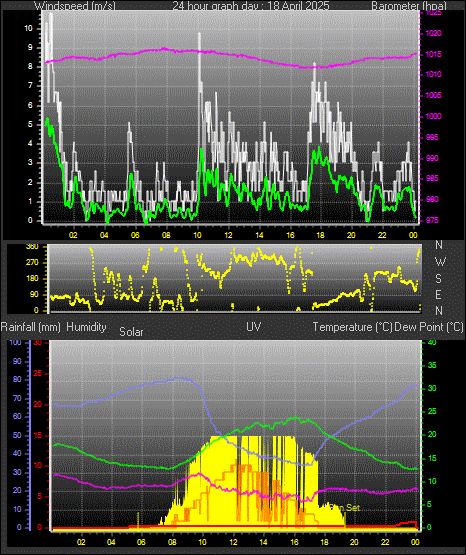This screenshot has height=555, width=466.
Task: Click the red 15 rainfall axis value
Action: pyautogui.click(x=38, y=435)
